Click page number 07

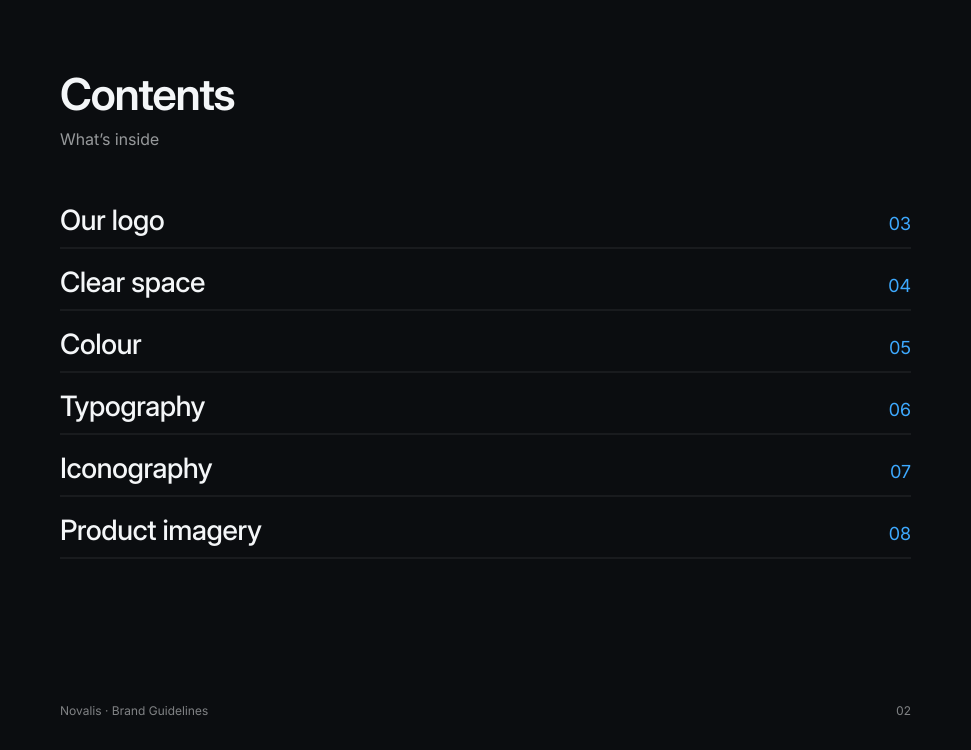(x=900, y=471)
